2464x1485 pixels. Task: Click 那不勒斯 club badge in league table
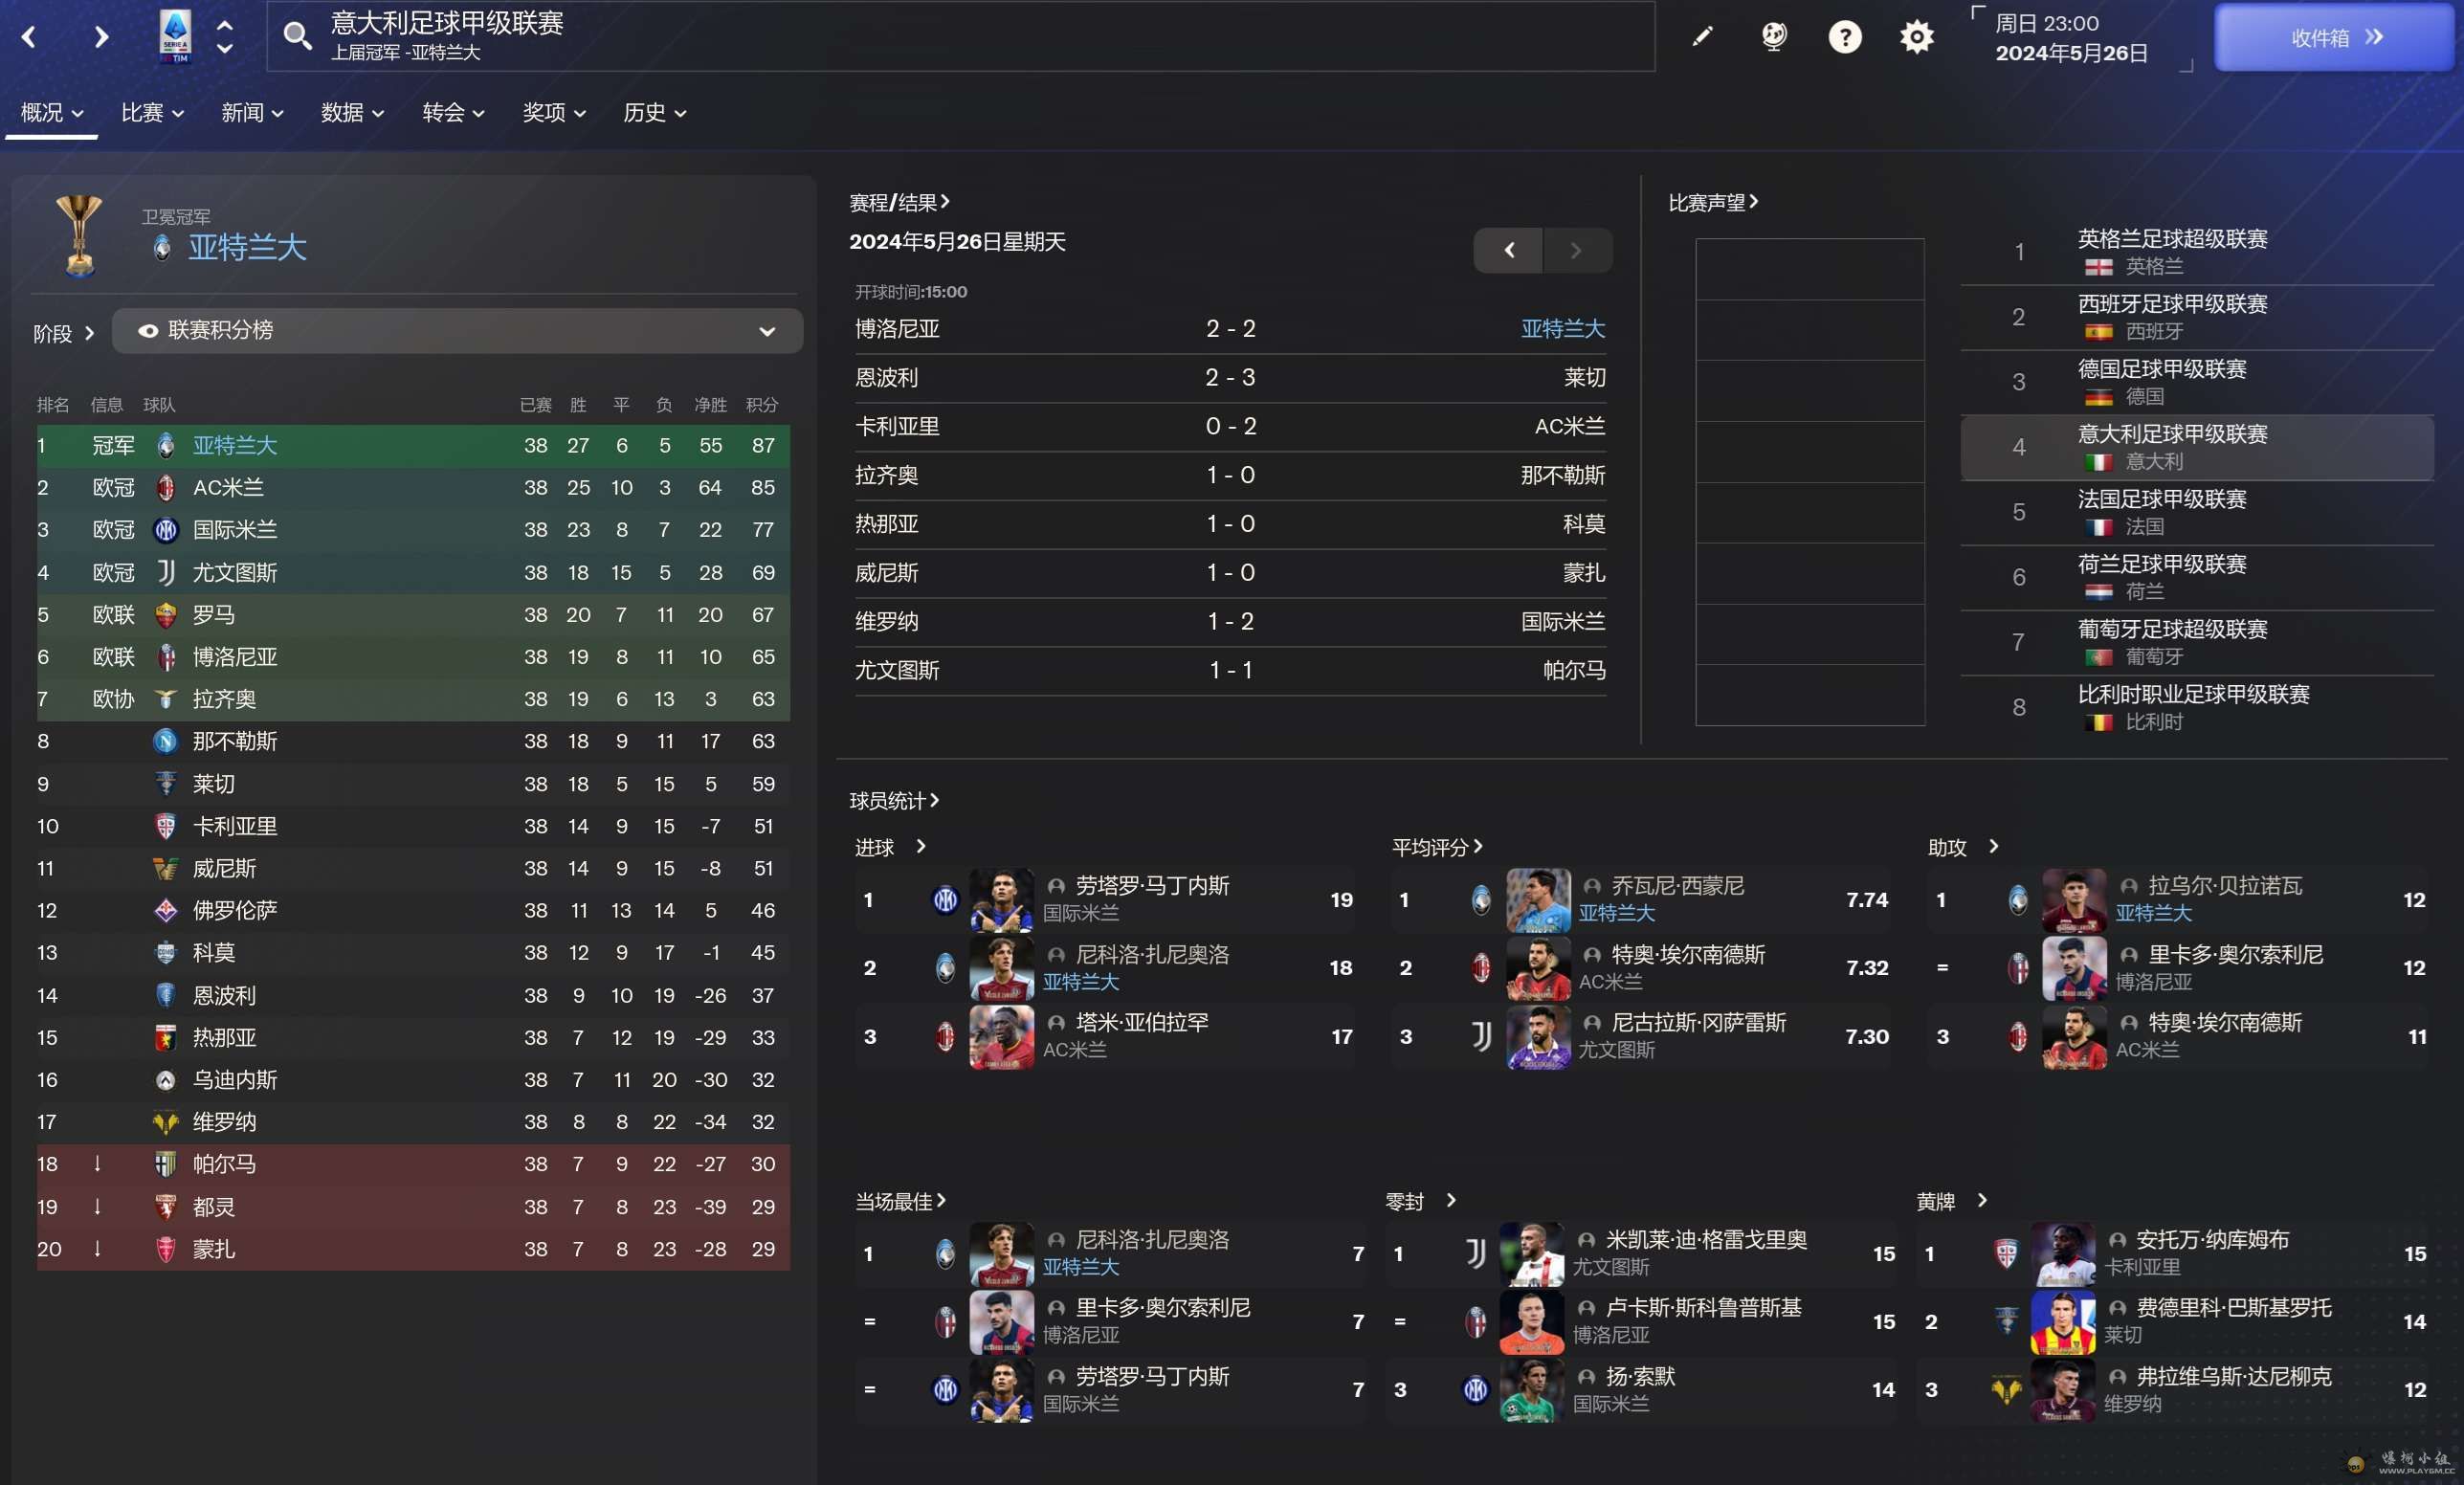[166, 741]
